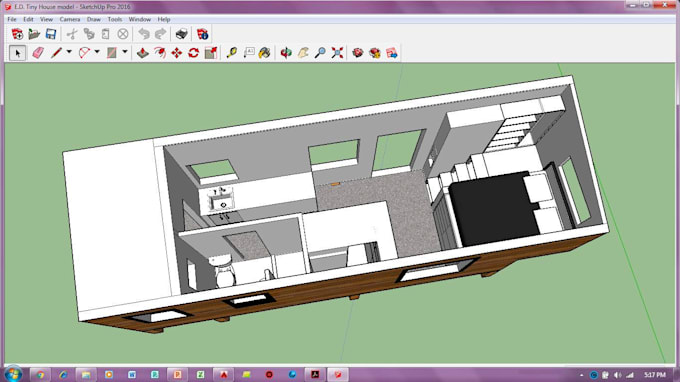Image resolution: width=680 pixels, height=382 pixels.
Task: Expand the Line tool dropdown arrow
Action: coord(69,52)
